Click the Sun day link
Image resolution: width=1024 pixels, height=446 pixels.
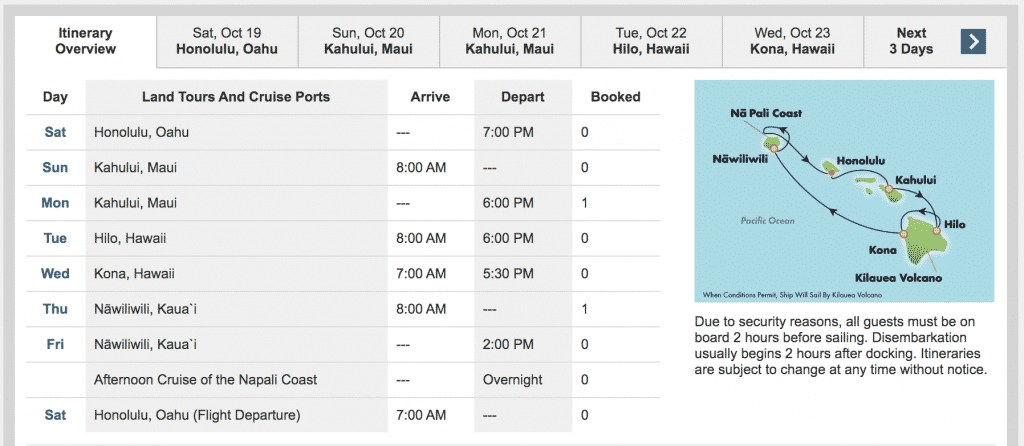(56, 168)
